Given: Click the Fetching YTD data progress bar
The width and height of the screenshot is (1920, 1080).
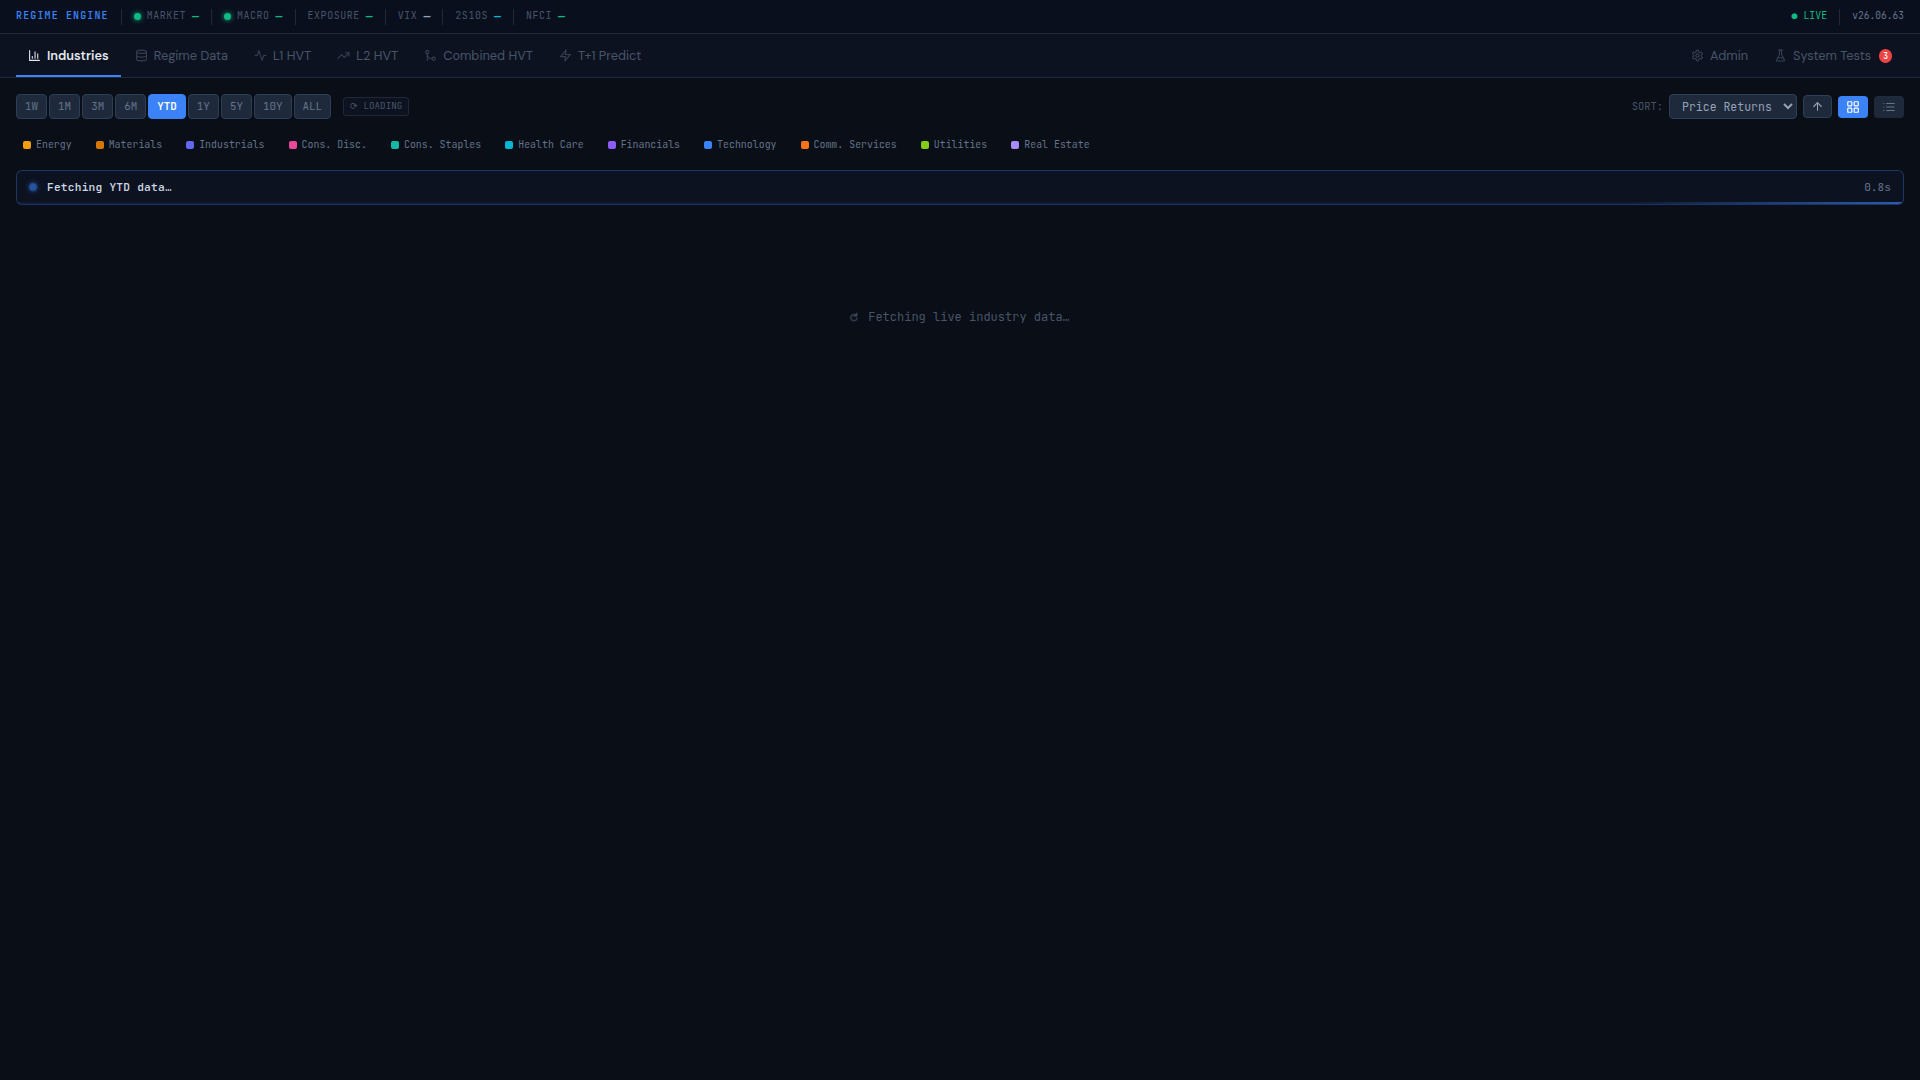Looking at the screenshot, I should 960,188.
